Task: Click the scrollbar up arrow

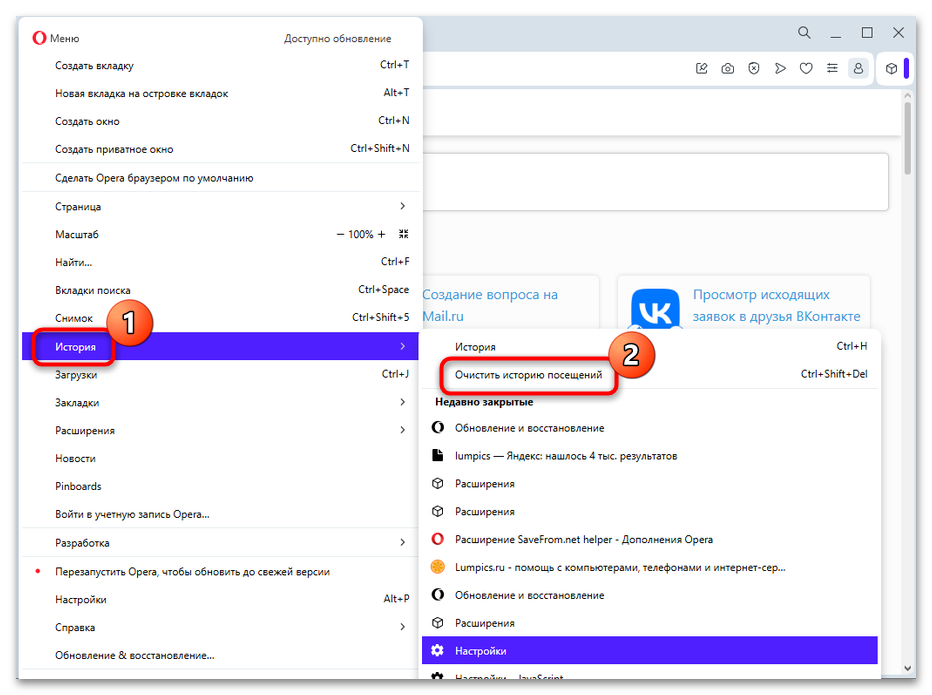Action: pyautogui.click(x=907, y=95)
